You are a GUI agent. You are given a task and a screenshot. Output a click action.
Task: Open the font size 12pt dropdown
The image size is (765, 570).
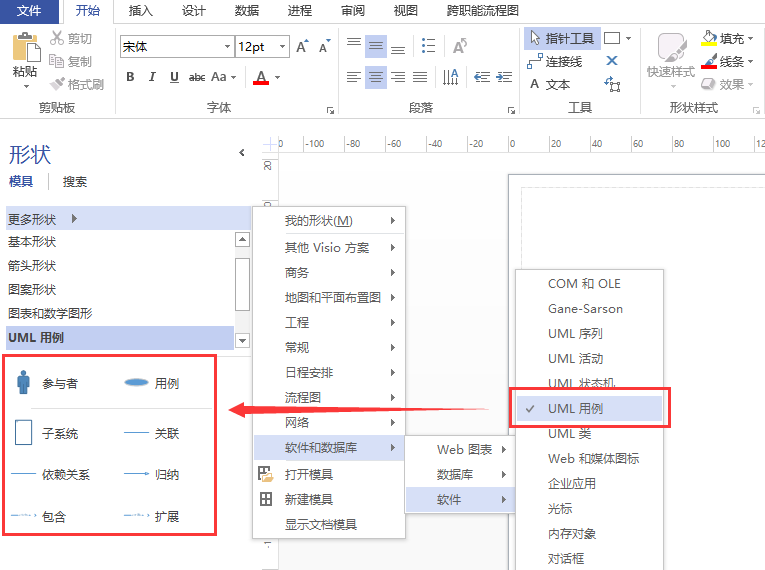point(284,47)
